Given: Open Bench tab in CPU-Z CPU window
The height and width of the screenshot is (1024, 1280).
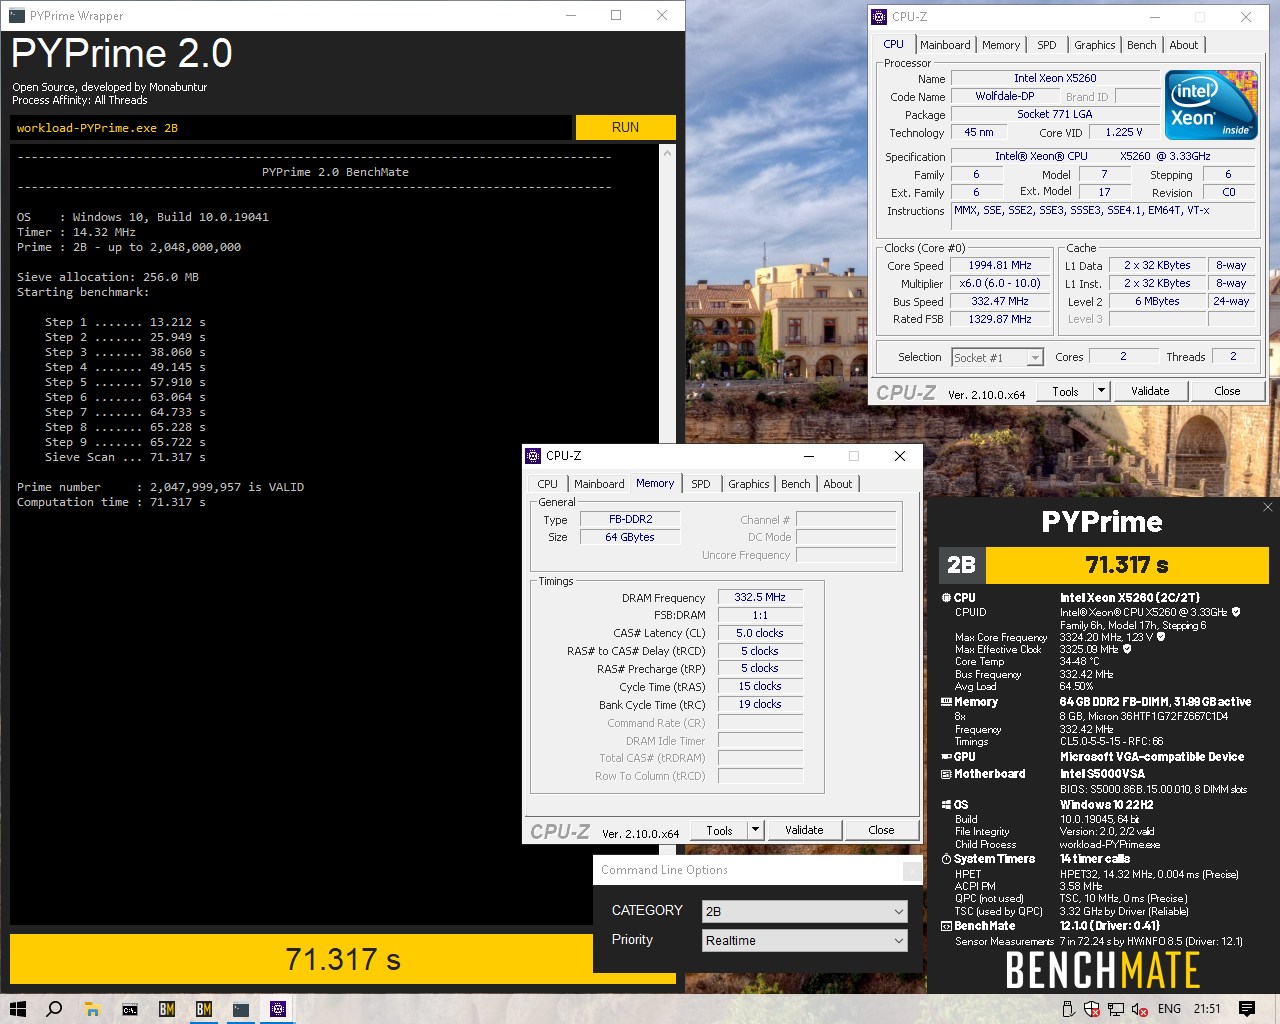Looking at the screenshot, I should tap(1142, 45).
